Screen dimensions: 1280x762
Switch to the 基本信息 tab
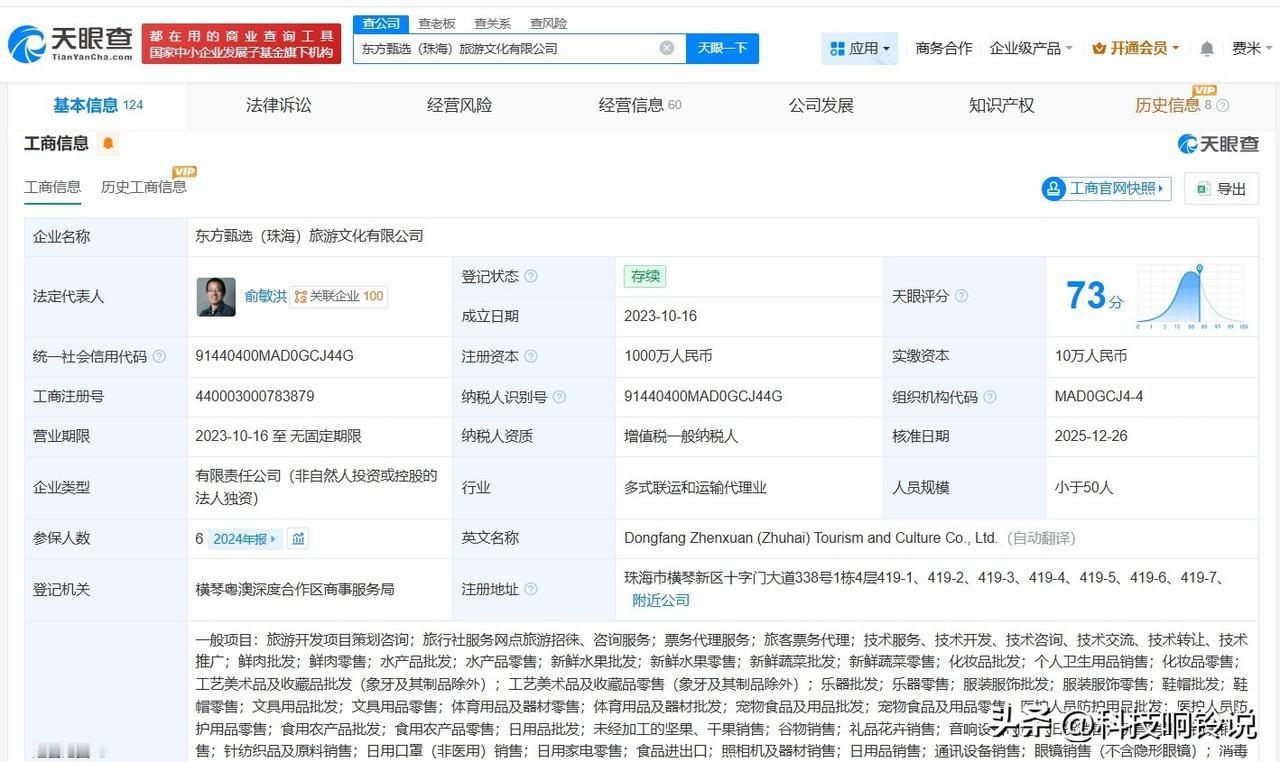(98, 106)
